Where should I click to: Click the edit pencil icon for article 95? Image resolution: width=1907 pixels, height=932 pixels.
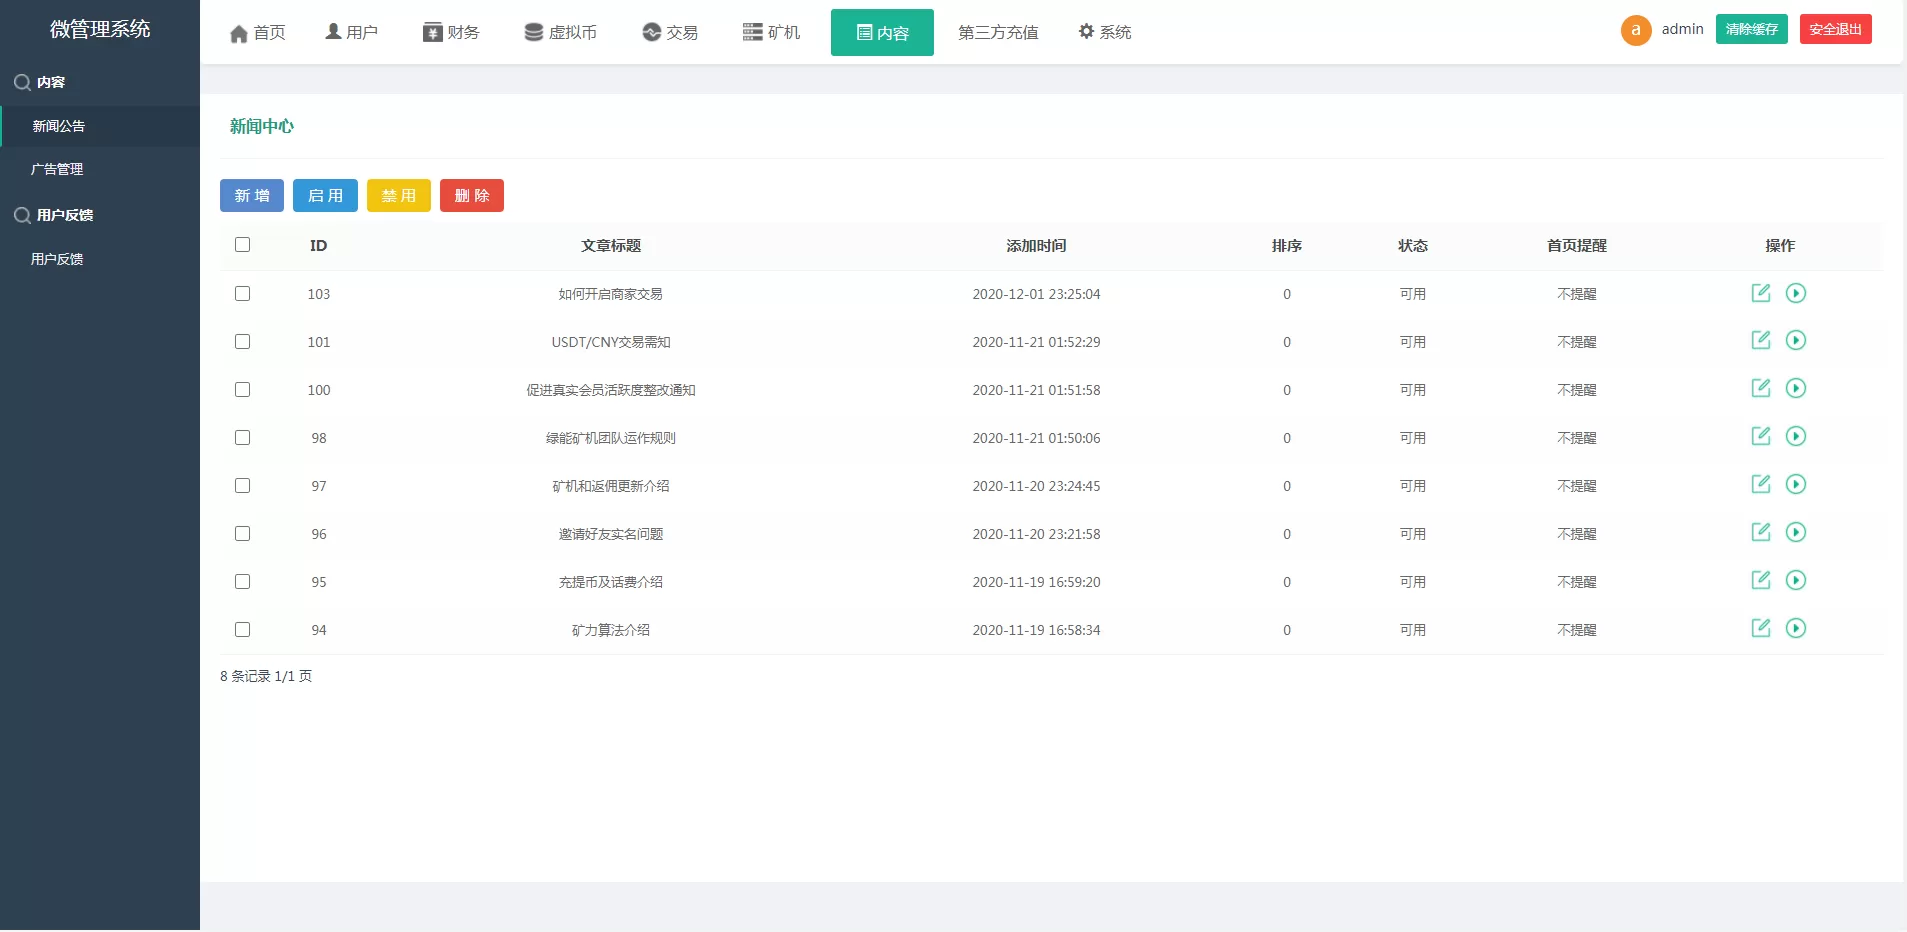[x=1760, y=580]
